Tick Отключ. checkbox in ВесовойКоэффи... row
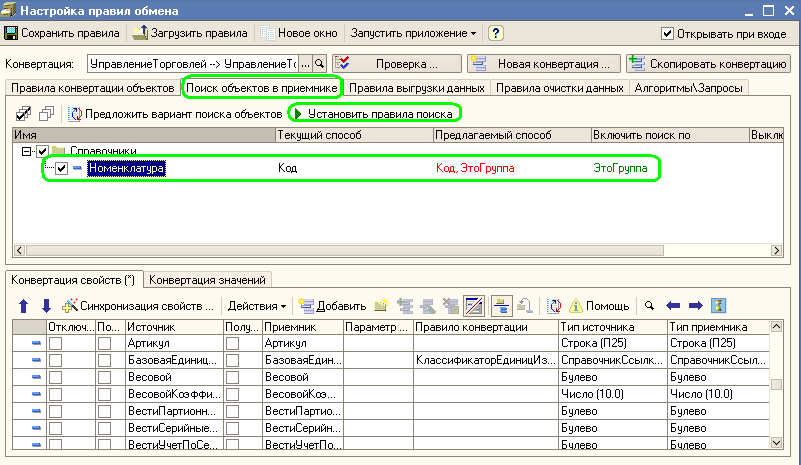801x465 pixels. pyautogui.click(x=56, y=394)
